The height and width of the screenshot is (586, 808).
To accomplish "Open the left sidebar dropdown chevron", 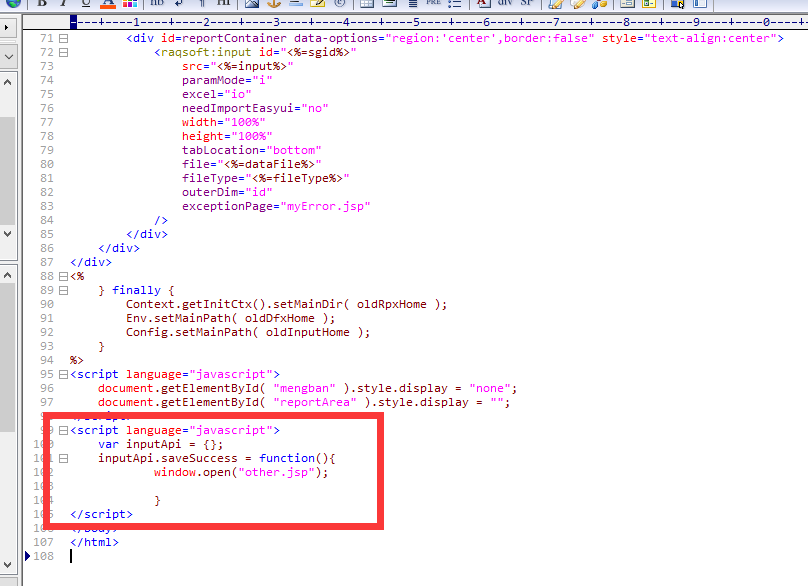I will (9, 57).
